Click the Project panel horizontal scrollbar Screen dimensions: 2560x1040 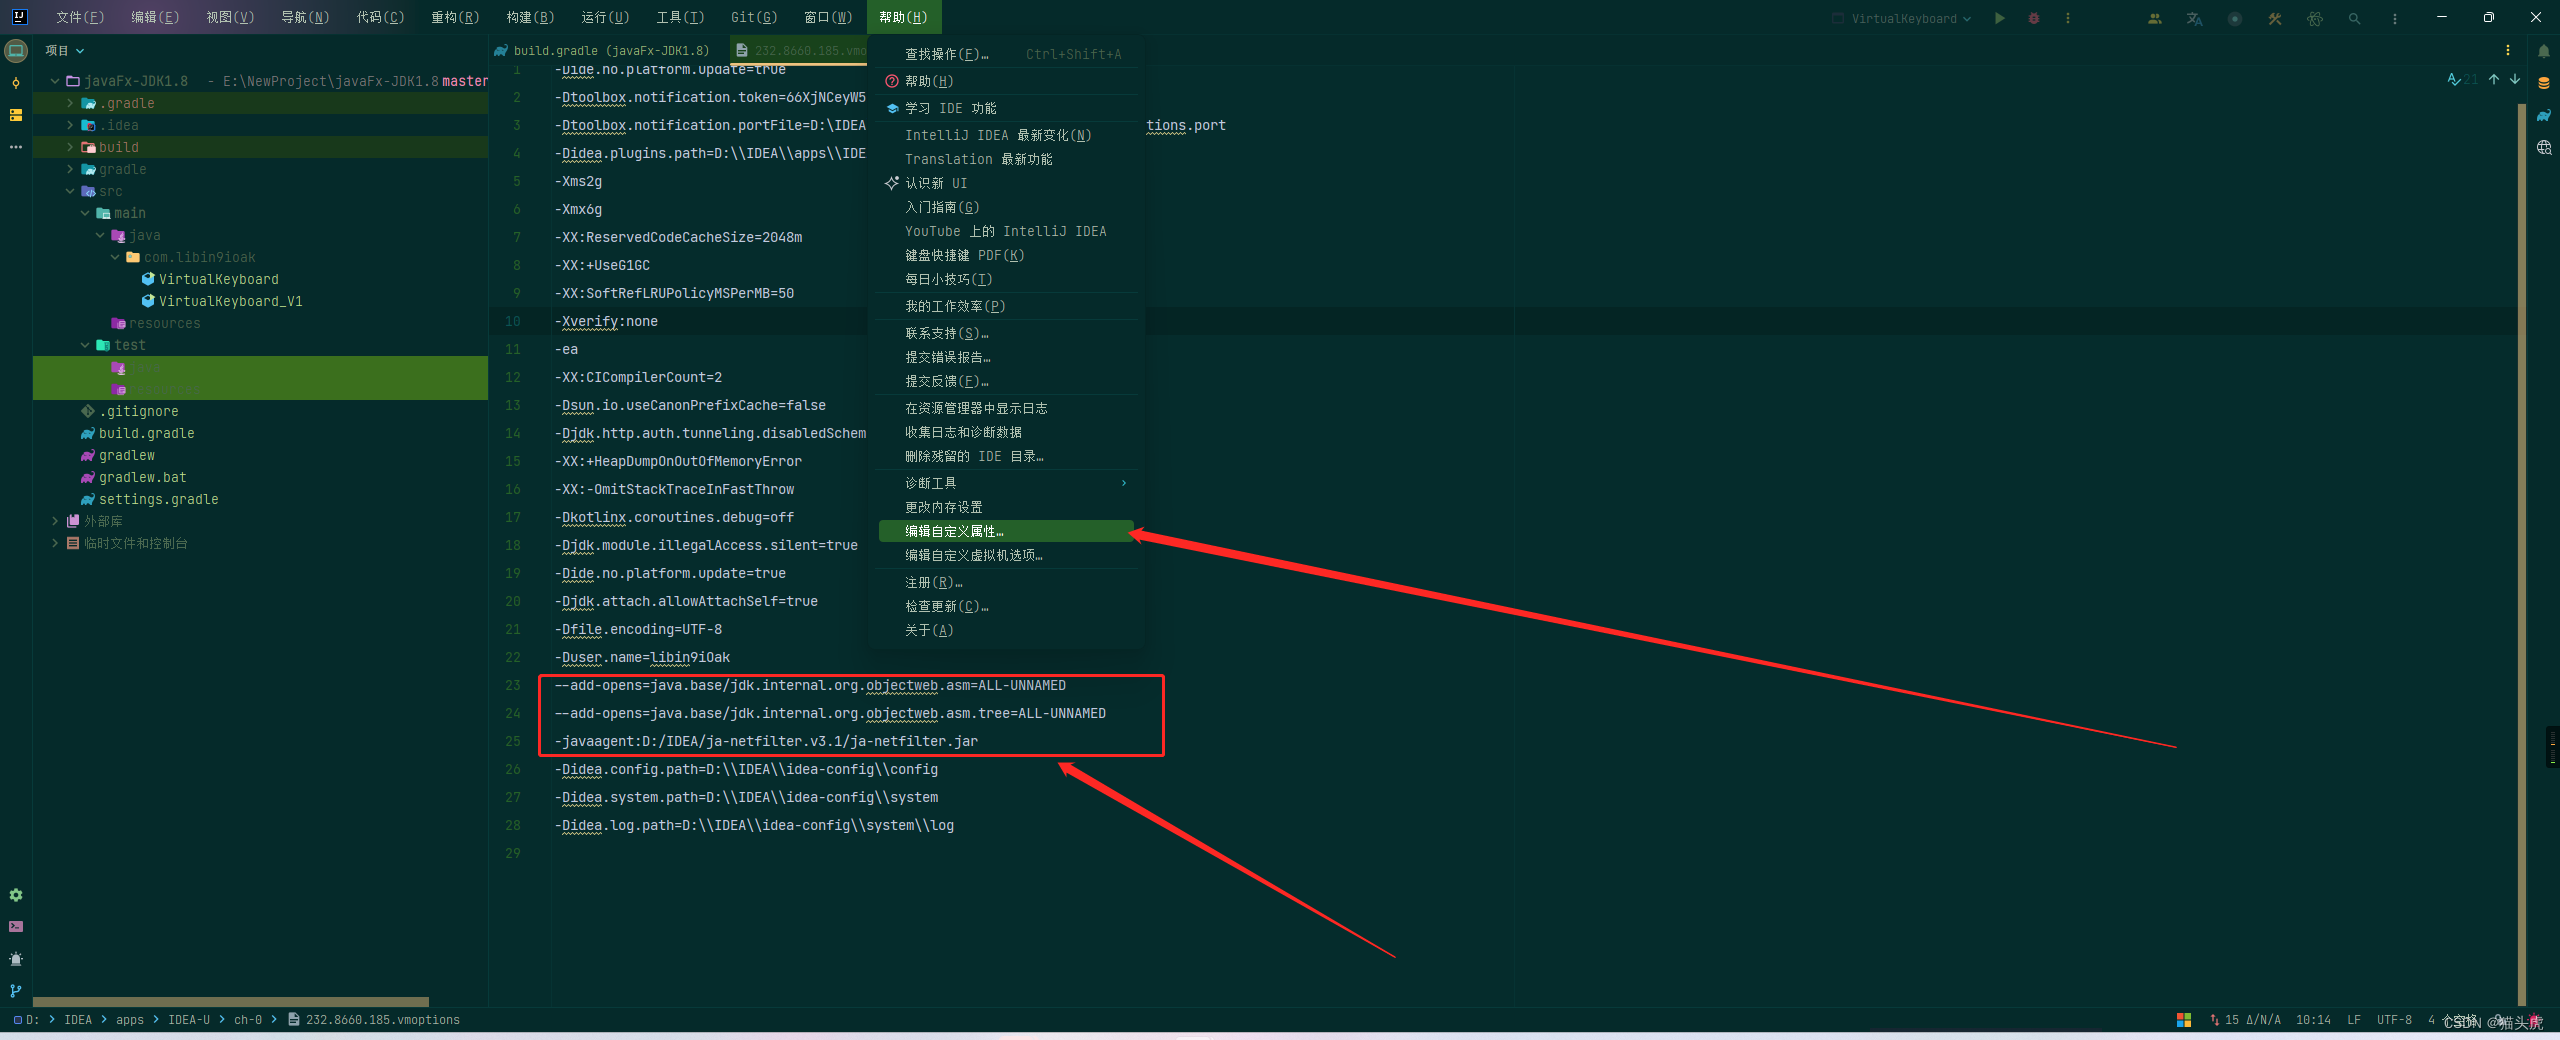(x=231, y=1001)
